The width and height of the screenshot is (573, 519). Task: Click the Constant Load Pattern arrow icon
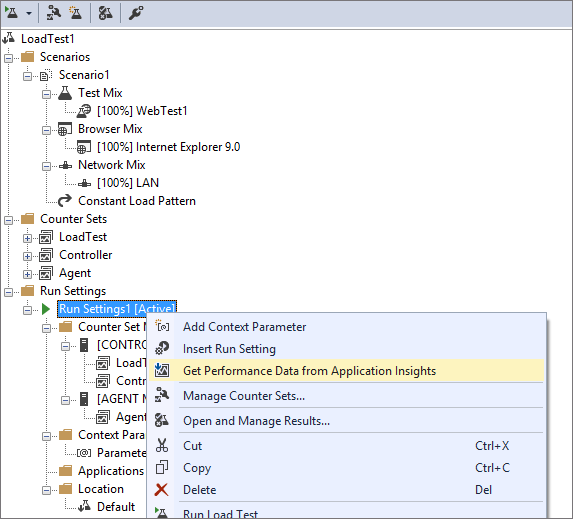[x=65, y=201]
